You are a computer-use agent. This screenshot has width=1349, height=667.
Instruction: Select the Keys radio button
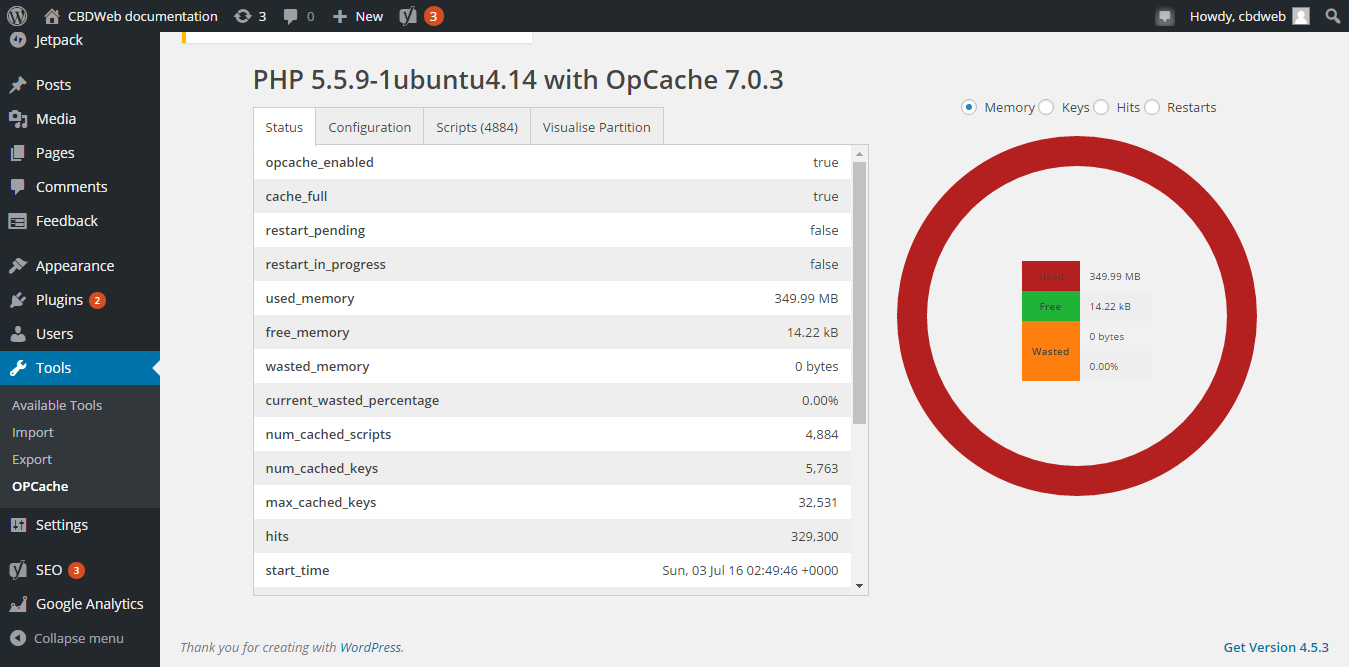point(1046,107)
